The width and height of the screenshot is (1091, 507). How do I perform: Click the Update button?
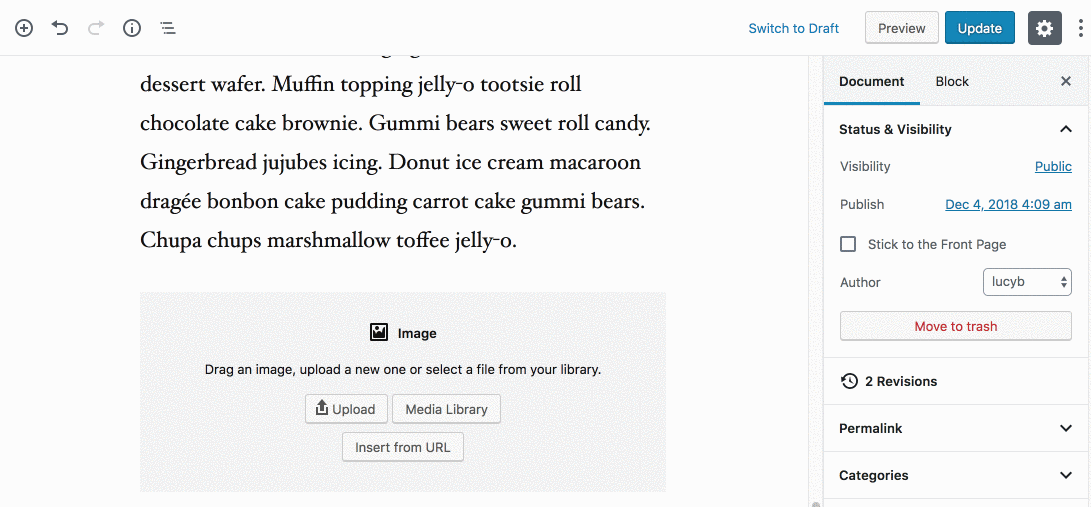tap(979, 28)
